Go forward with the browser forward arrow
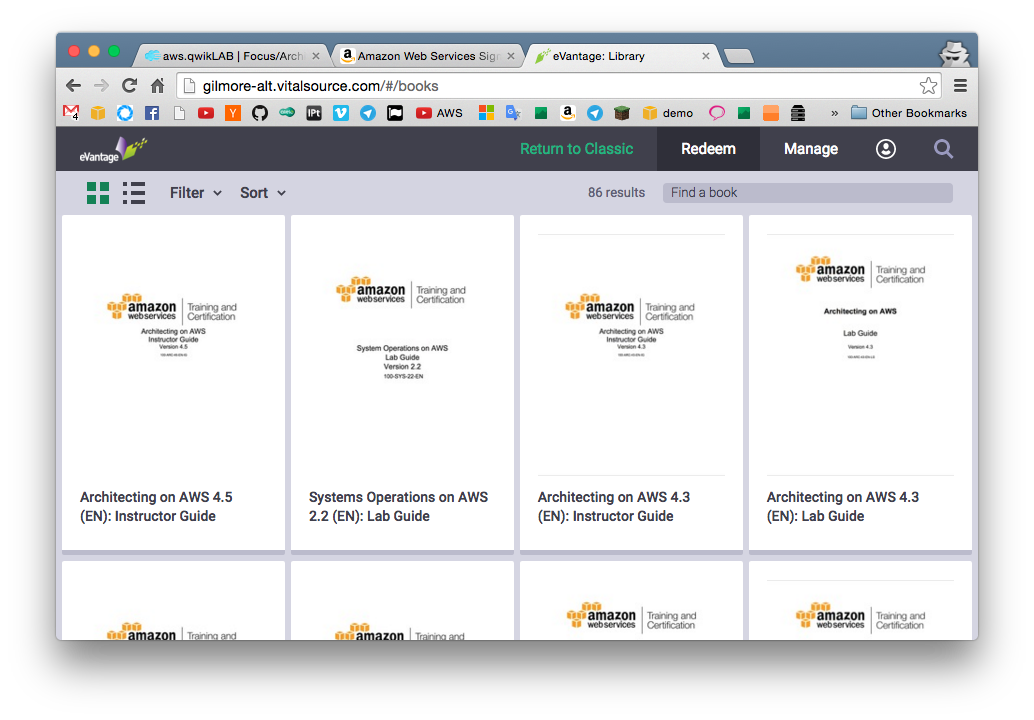 pos(101,86)
